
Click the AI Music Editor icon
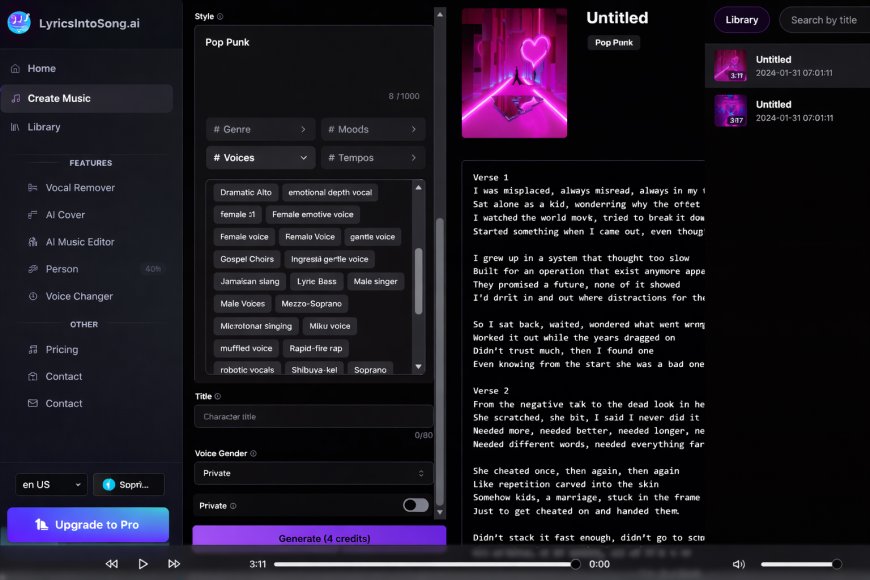[x=33, y=242]
